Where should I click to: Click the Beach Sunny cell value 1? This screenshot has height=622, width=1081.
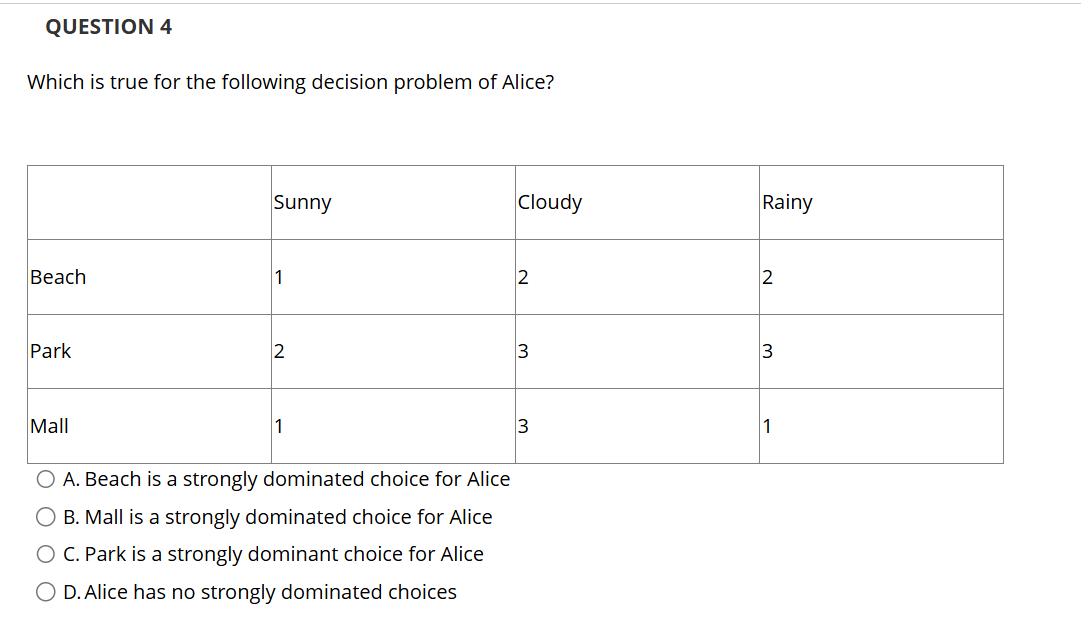coord(279,277)
